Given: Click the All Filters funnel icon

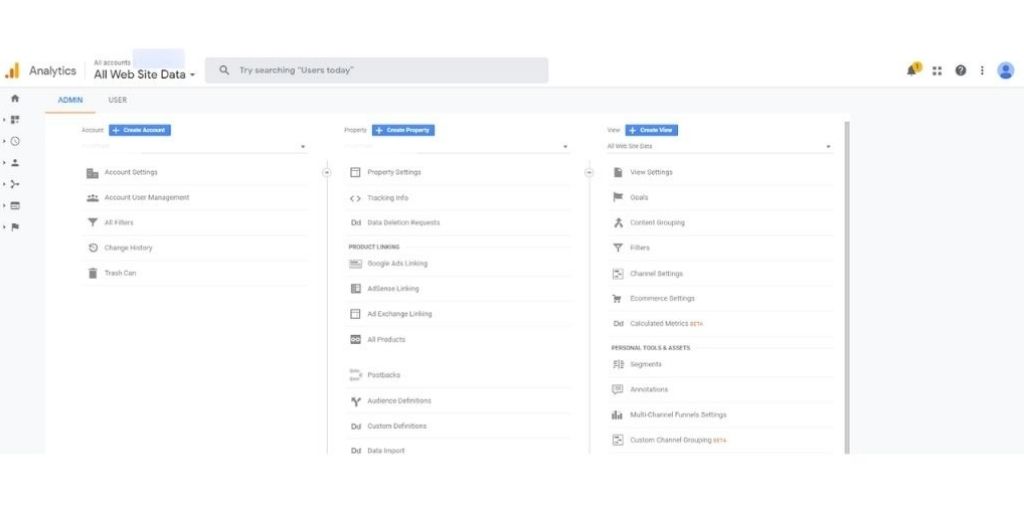Looking at the screenshot, I should pos(93,223).
